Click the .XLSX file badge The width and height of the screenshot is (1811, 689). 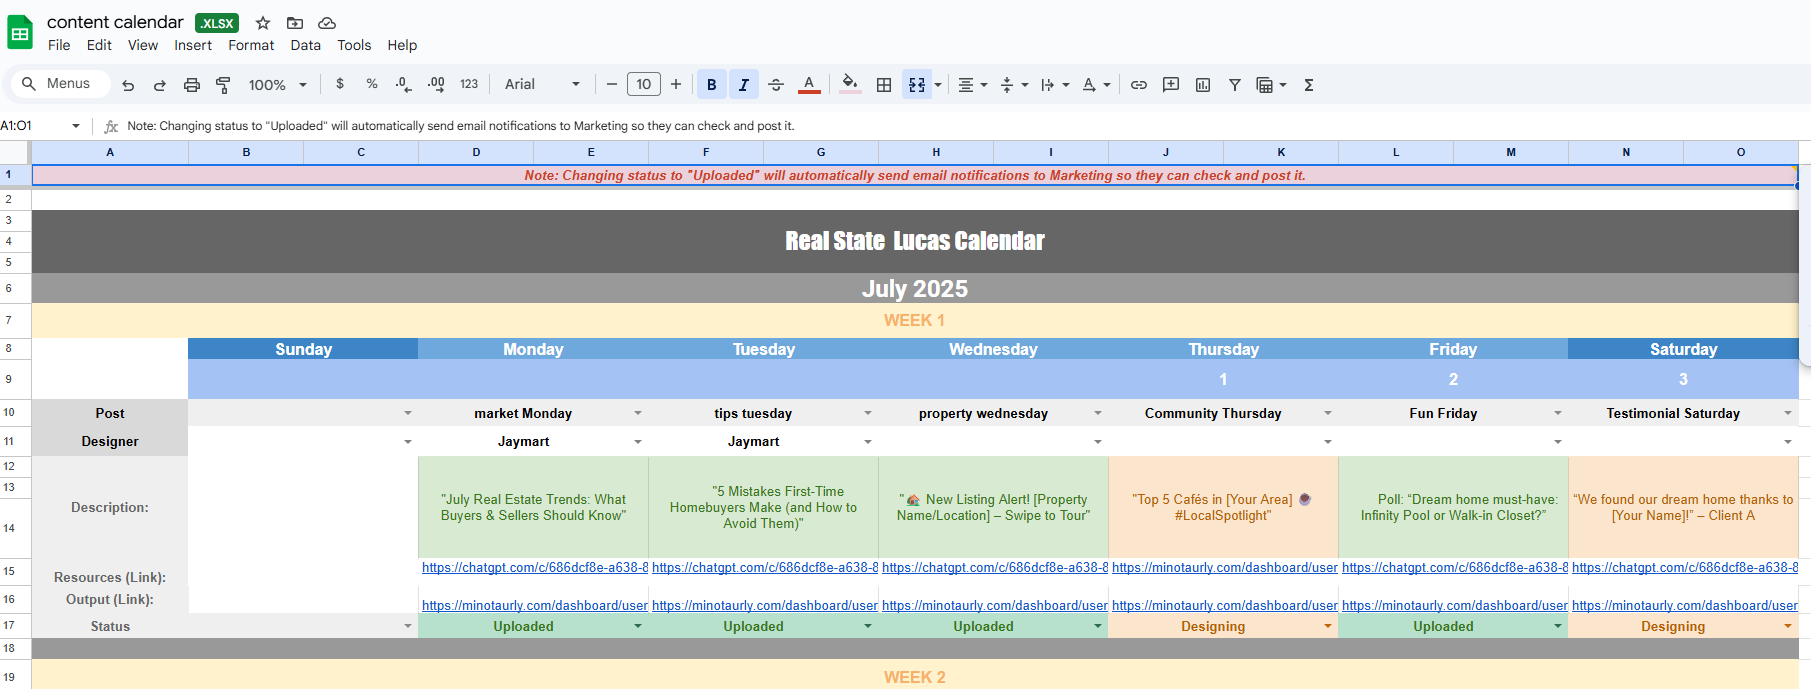point(217,23)
